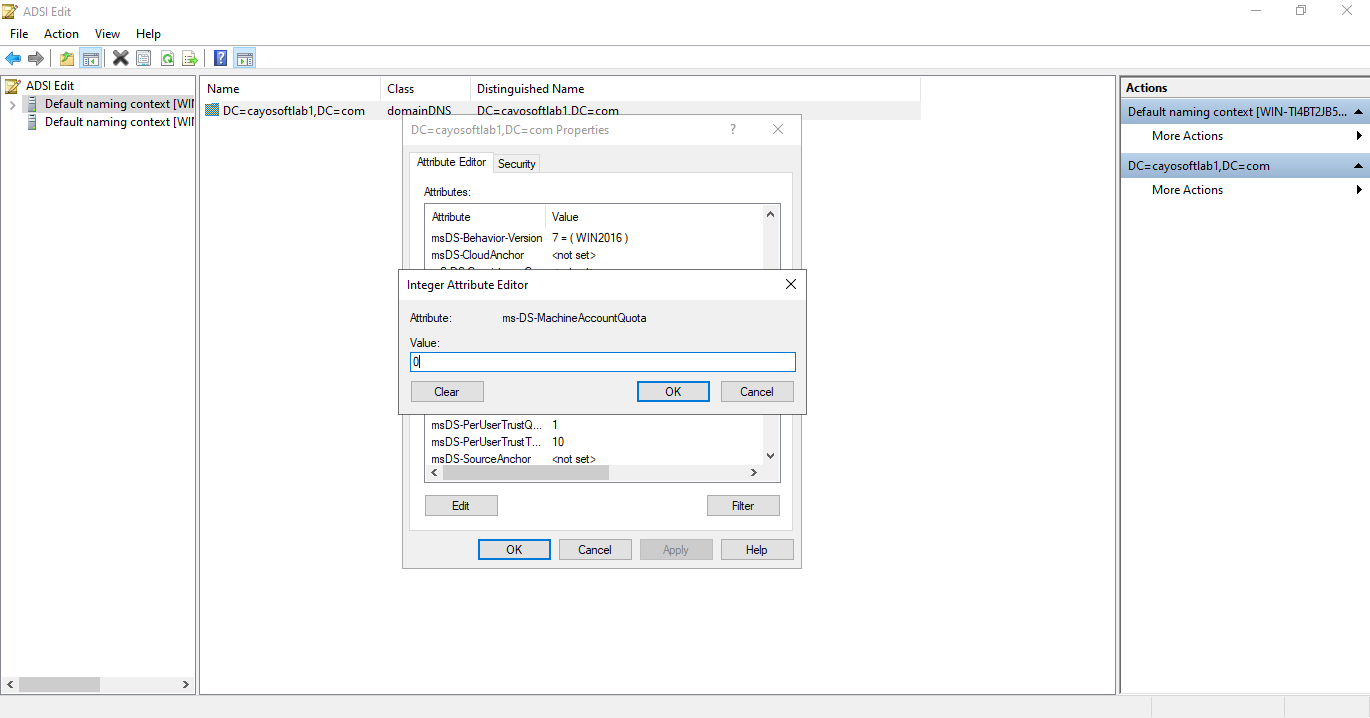Open the Action menu
The width and height of the screenshot is (1370, 718).
pos(61,34)
